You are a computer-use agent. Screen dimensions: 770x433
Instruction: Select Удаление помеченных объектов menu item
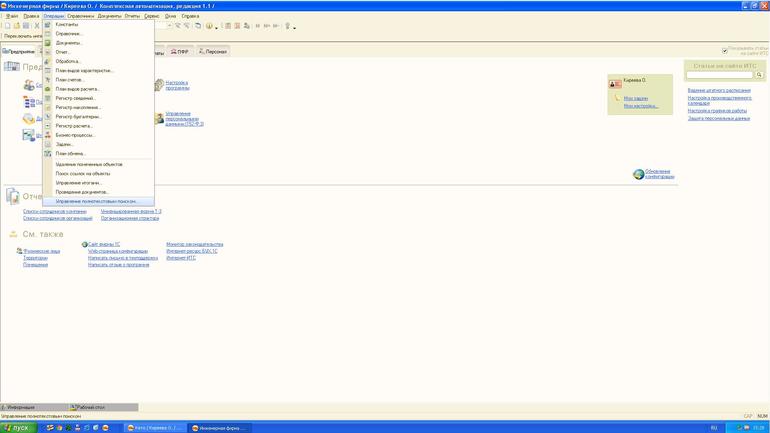tap(88, 164)
